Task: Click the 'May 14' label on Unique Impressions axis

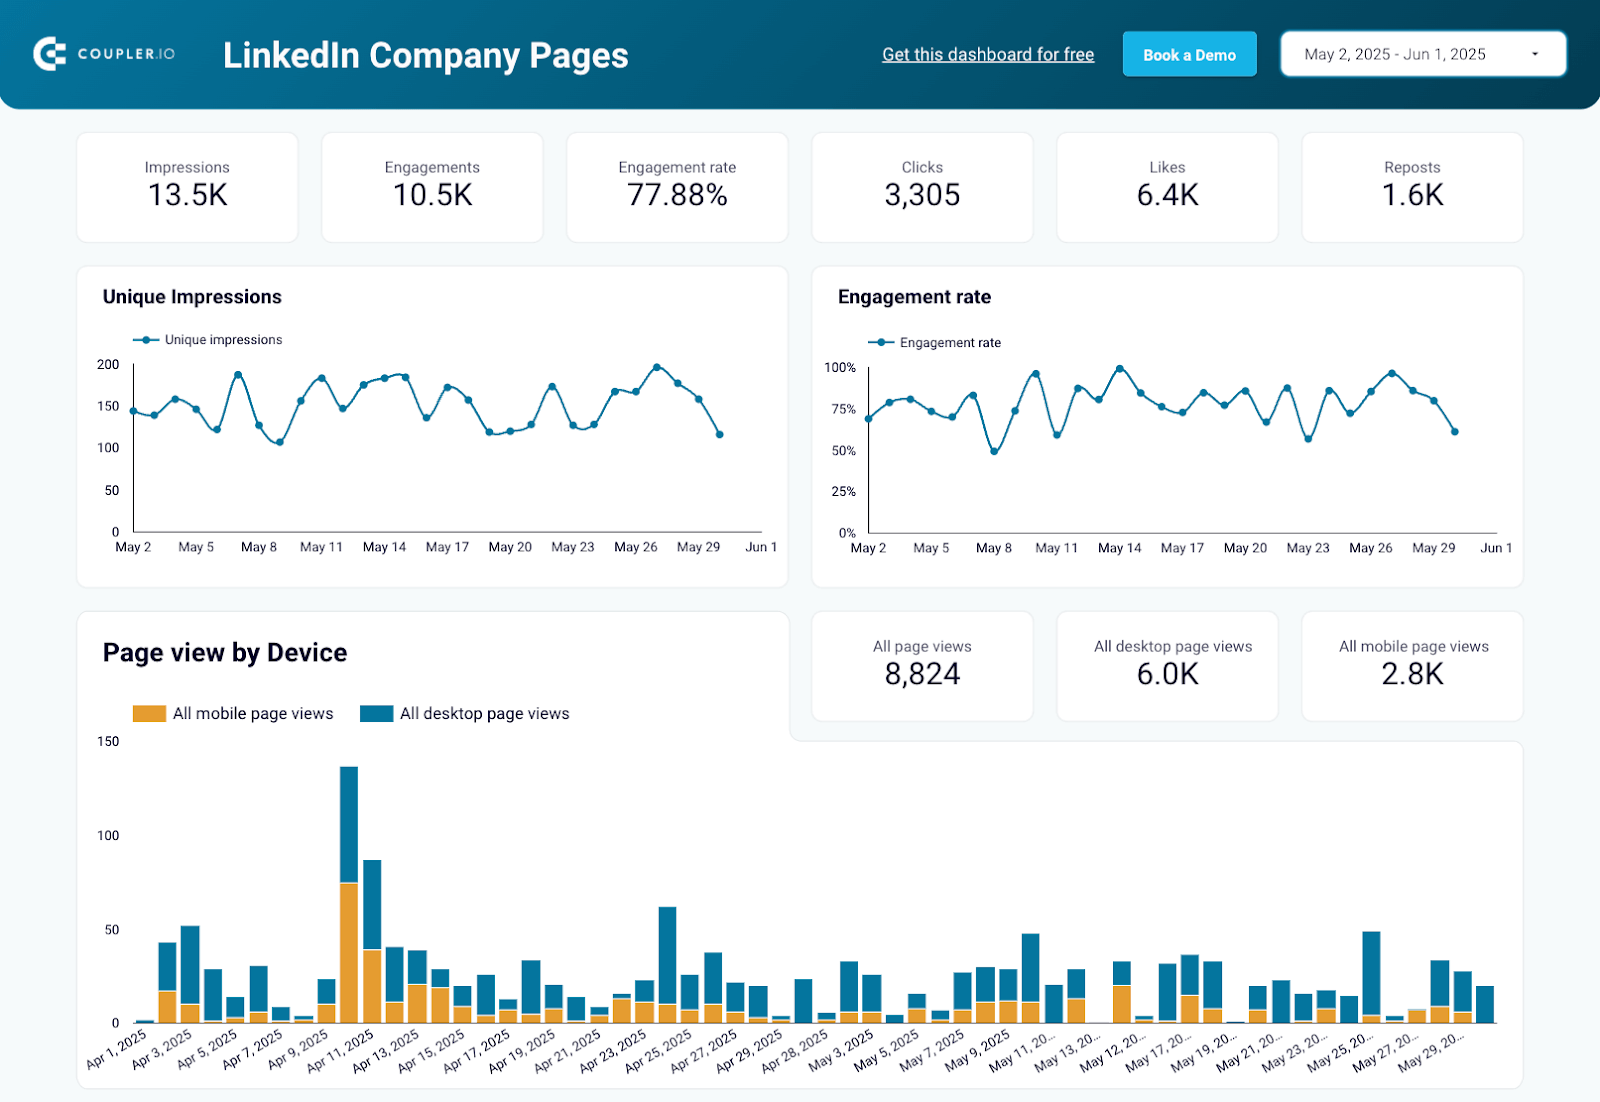Action: (384, 547)
